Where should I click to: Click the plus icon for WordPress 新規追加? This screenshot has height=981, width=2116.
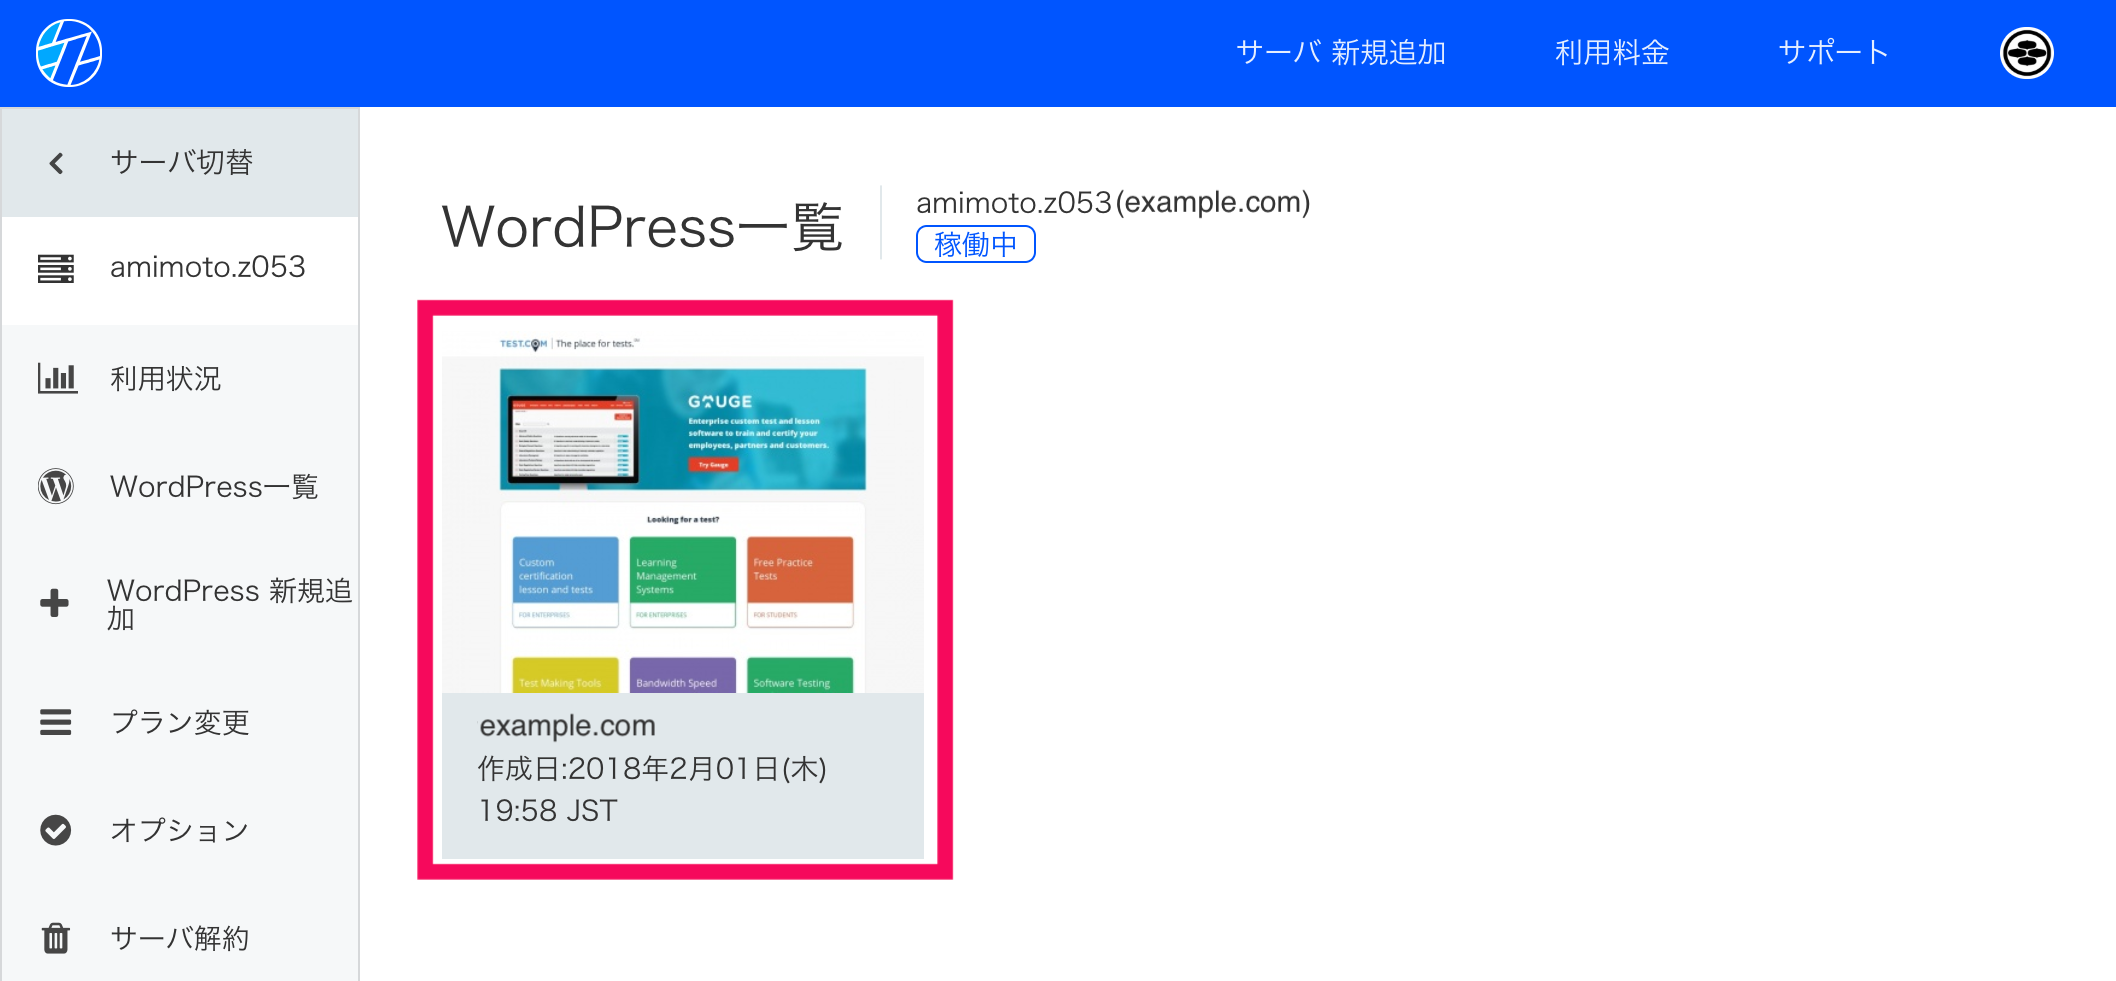pyautogui.click(x=55, y=603)
